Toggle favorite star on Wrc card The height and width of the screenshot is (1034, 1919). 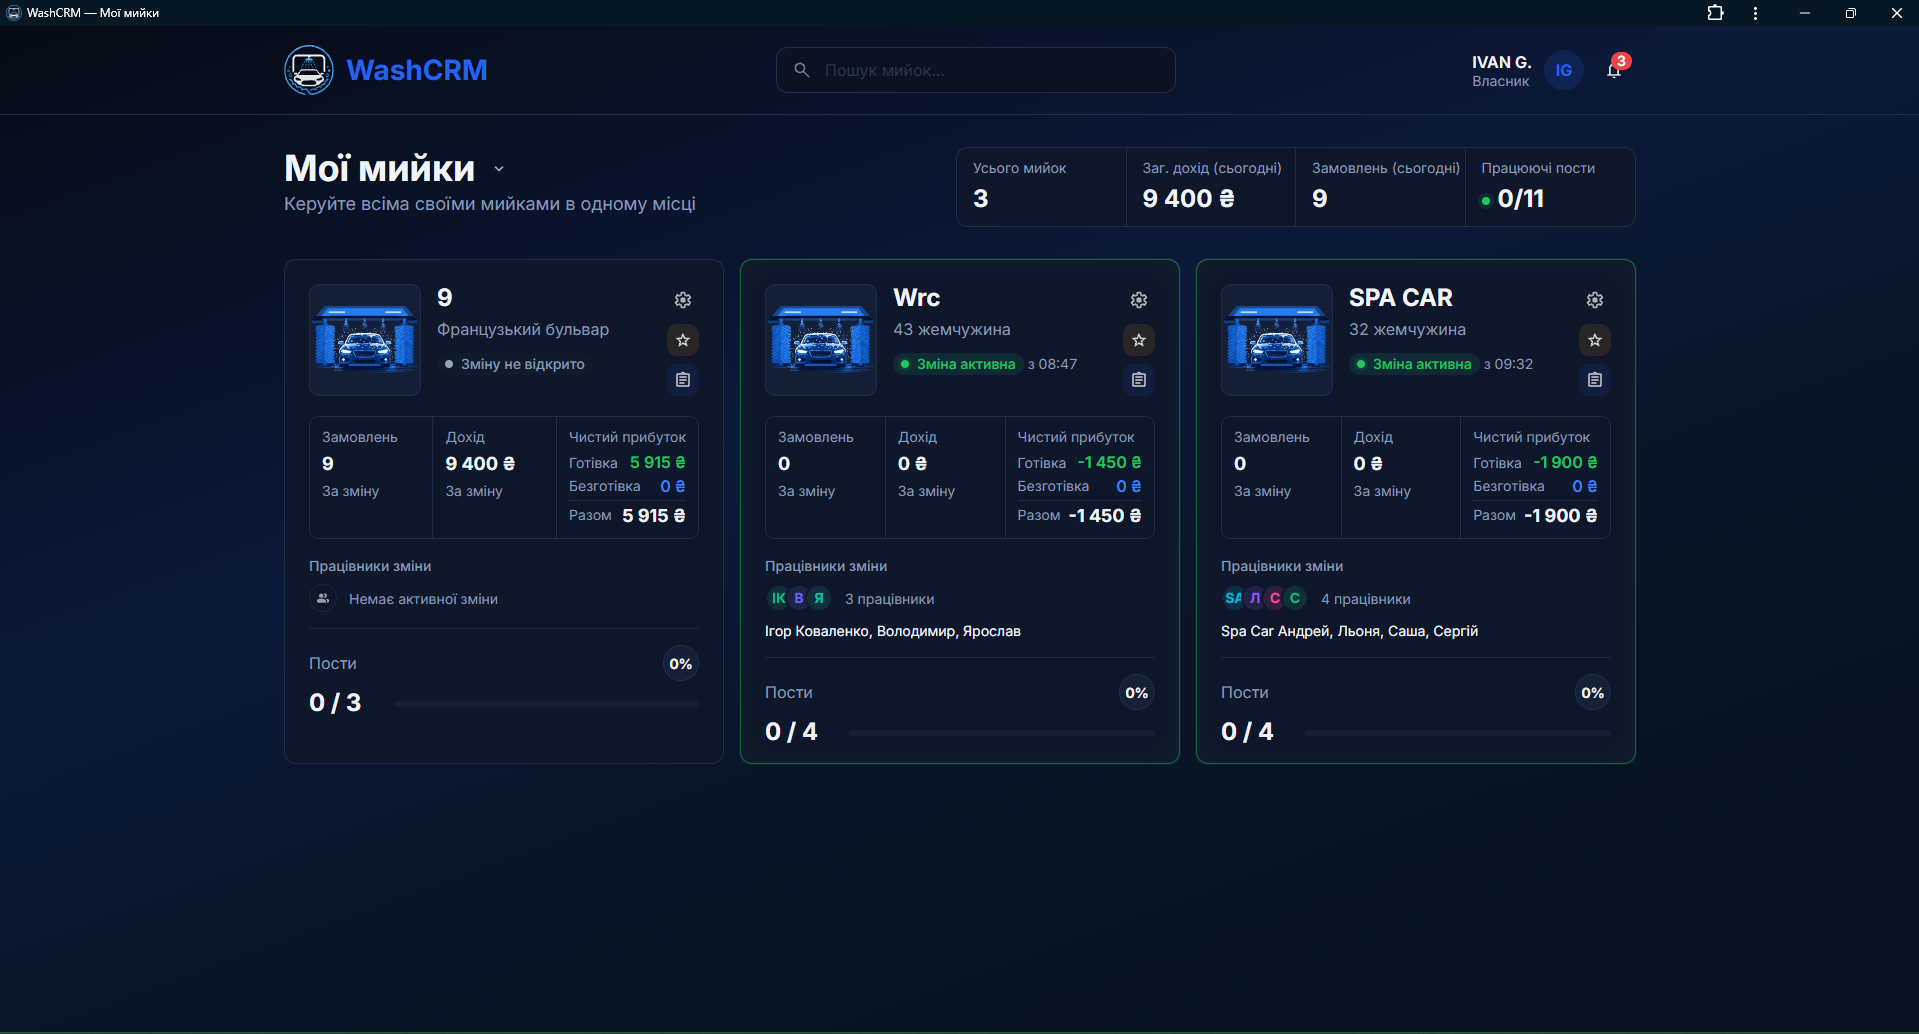(x=1139, y=340)
